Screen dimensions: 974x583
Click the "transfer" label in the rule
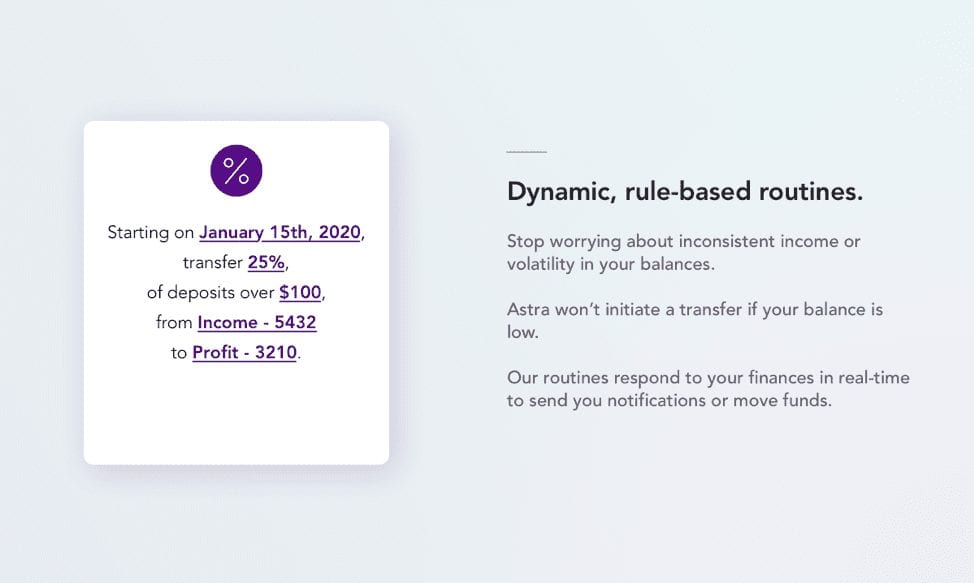click(x=213, y=262)
